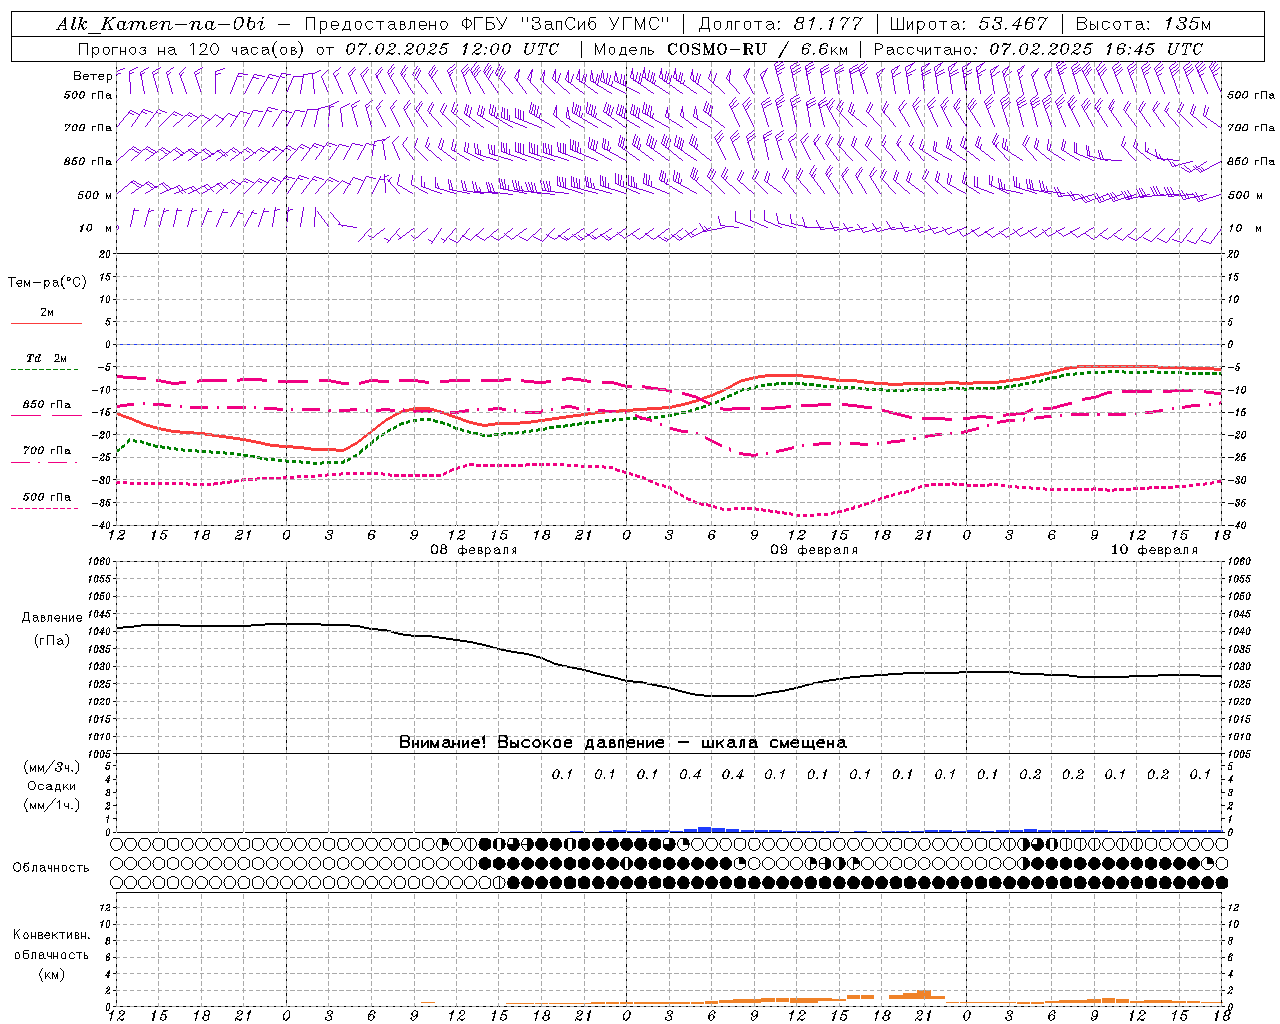Click the Давление chart label
The image size is (1280, 1024).
(x=52, y=618)
